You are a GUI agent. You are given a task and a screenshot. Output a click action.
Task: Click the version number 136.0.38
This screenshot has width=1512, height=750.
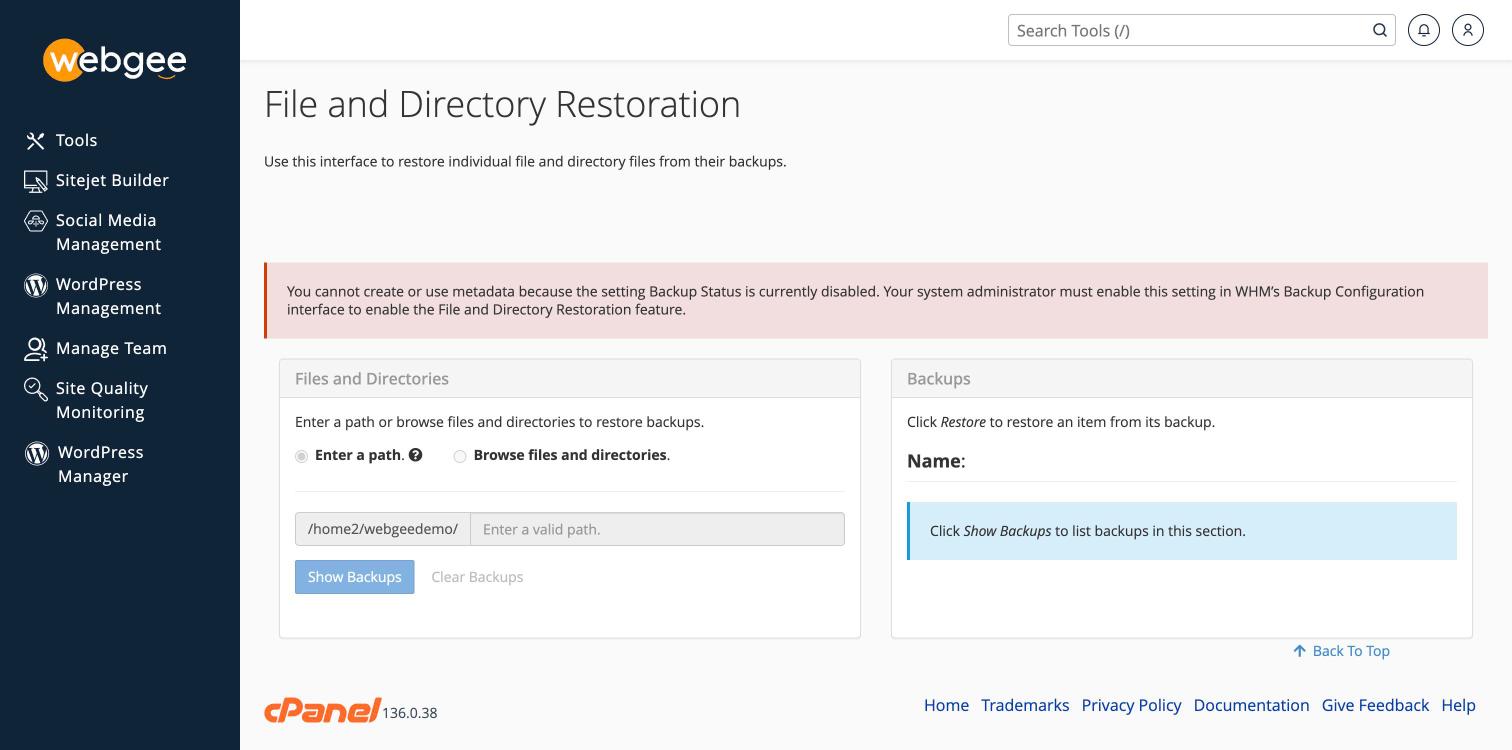pyautogui.click(x=410, y=713)
